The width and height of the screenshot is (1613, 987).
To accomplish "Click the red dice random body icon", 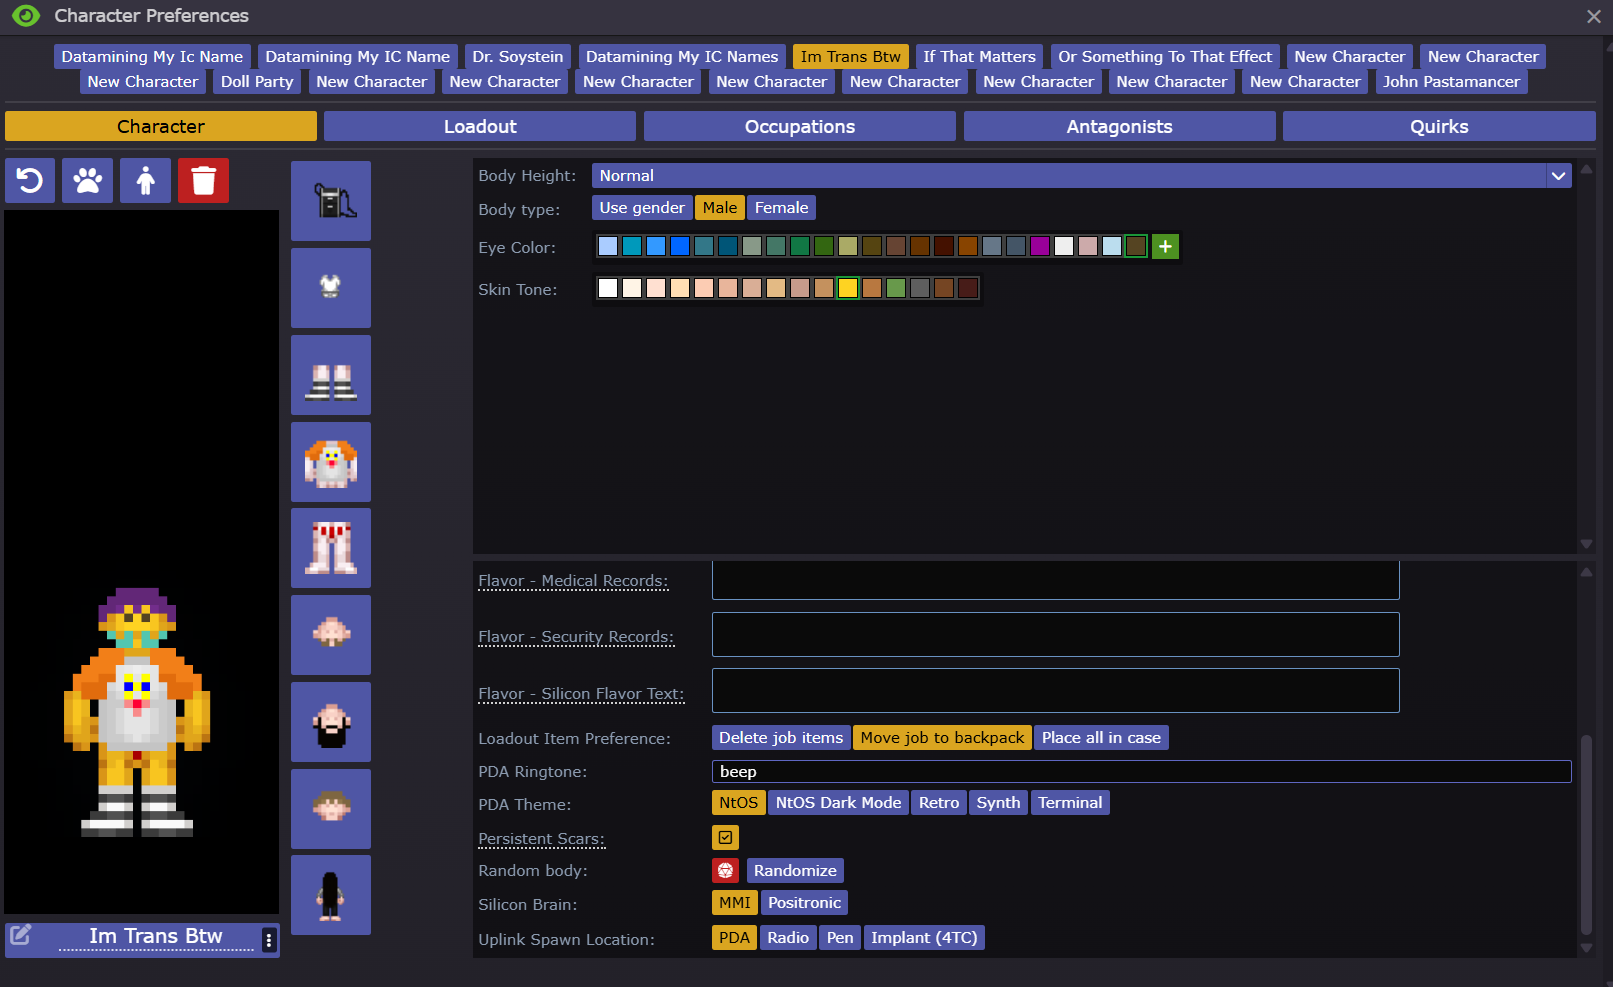I will pos(726,871).
